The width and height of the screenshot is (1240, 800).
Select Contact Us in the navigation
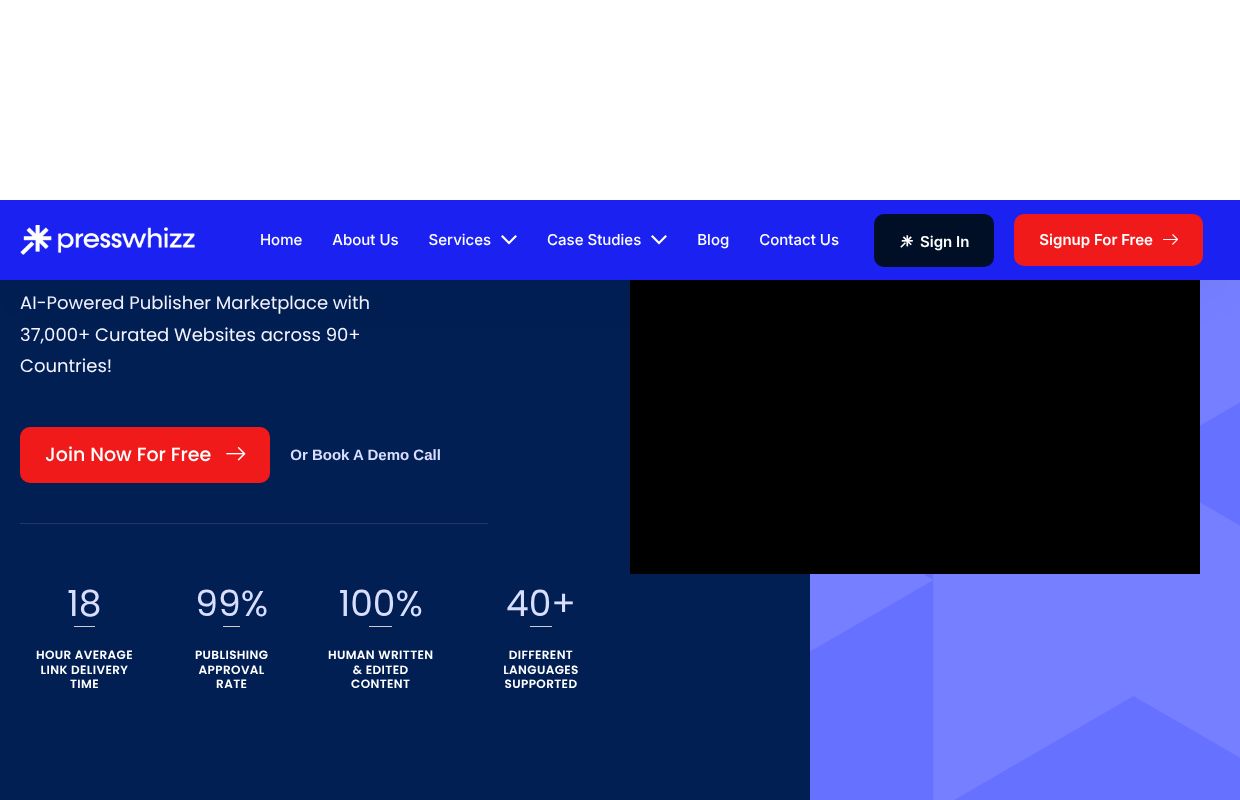tap(799, 239)
